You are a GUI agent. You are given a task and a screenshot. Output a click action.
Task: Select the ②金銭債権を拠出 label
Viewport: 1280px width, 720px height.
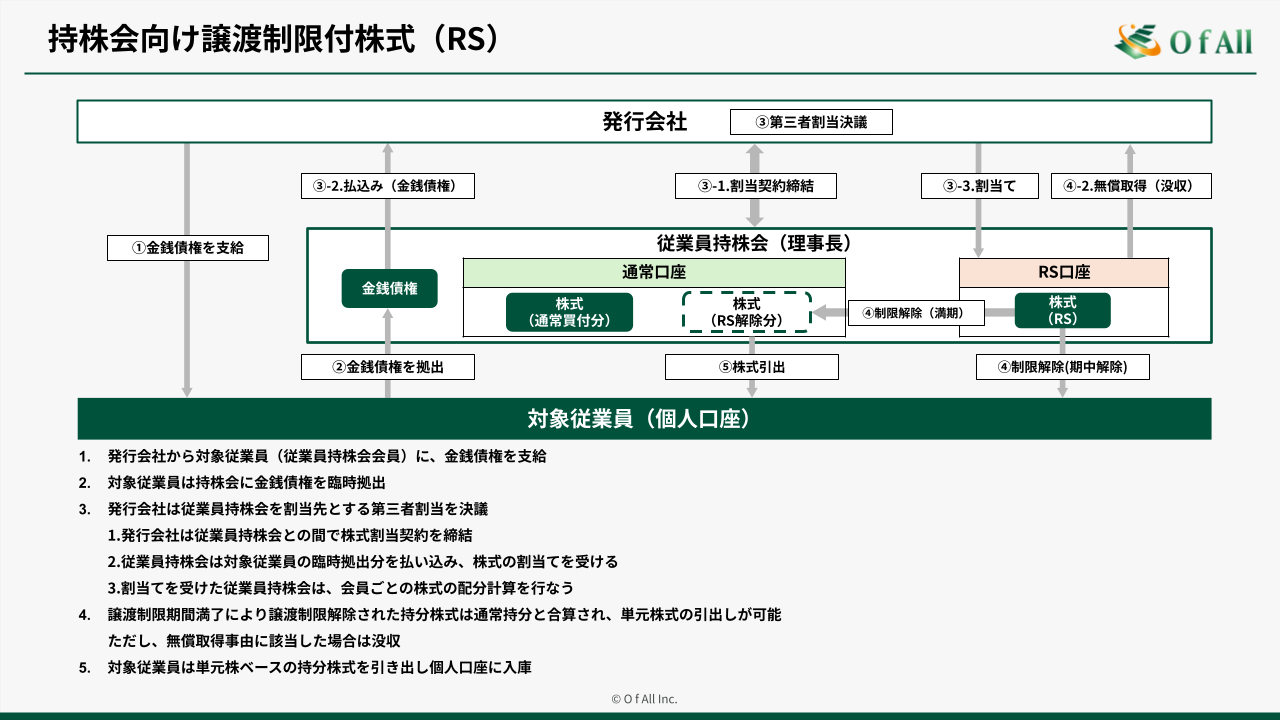387,367
